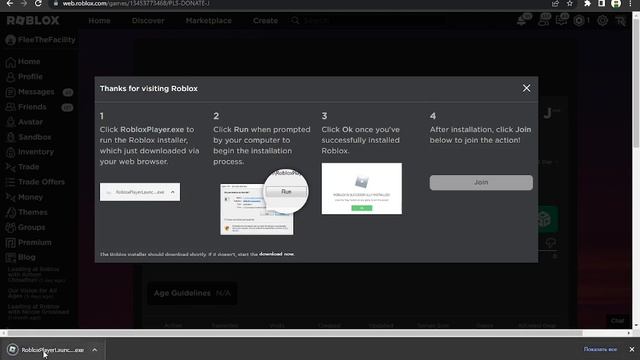Open the Roblox settings gear icon
This screenshot has height=360, width=640.
pyautogui.click(x=602, y=20)
